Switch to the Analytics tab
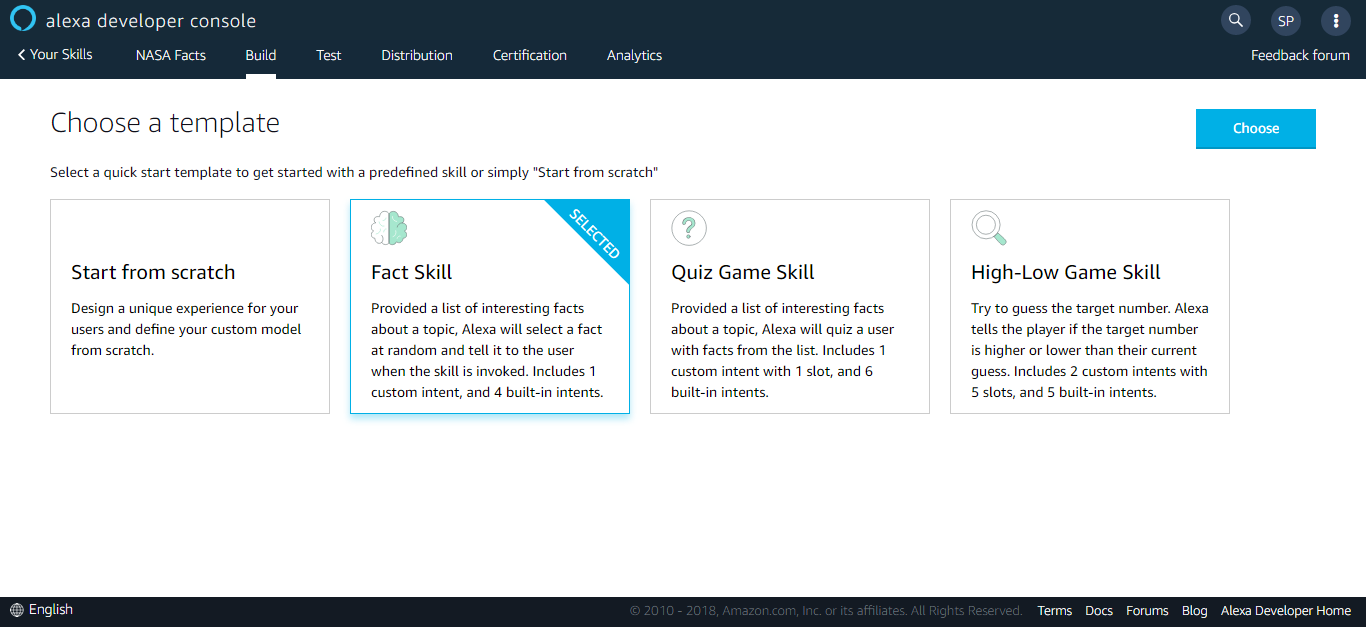Viewport: 1366px width, 627px height. pos(634,55)
